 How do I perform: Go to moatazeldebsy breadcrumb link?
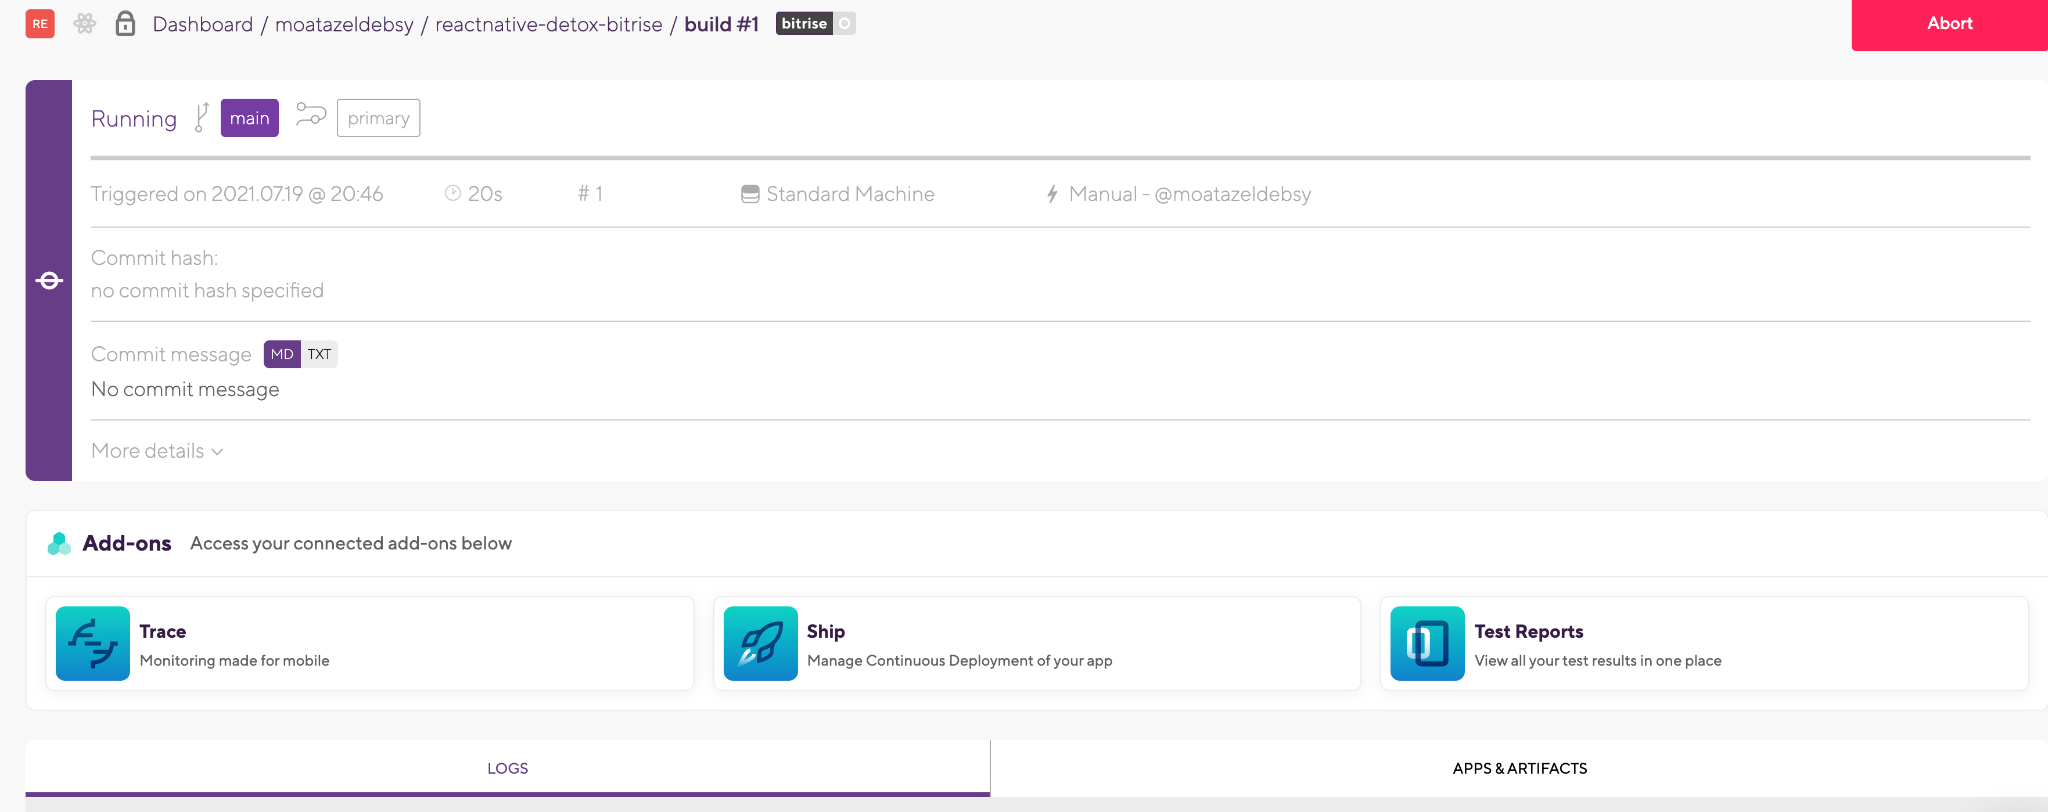click(344, 24)
